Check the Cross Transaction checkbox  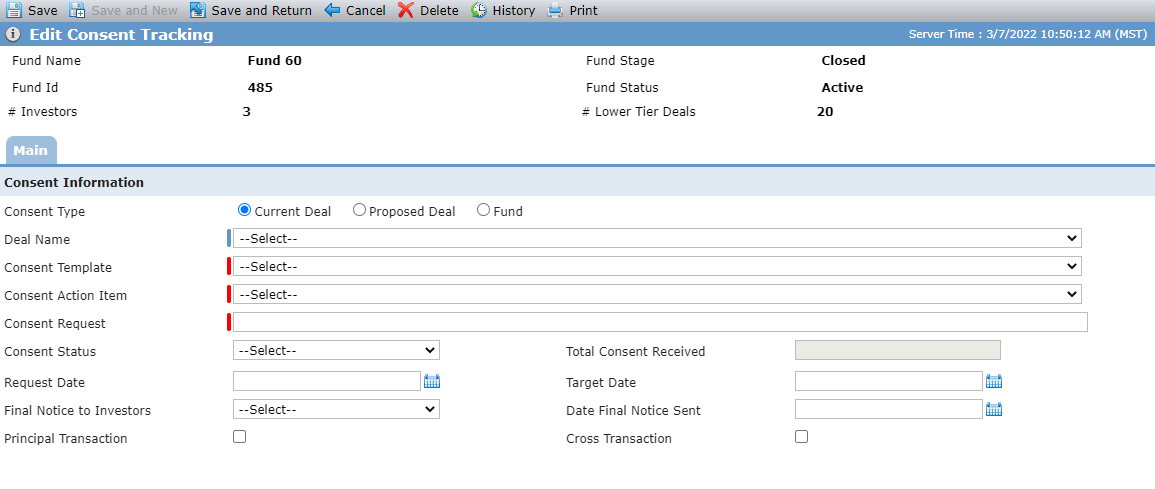(801, 437)
